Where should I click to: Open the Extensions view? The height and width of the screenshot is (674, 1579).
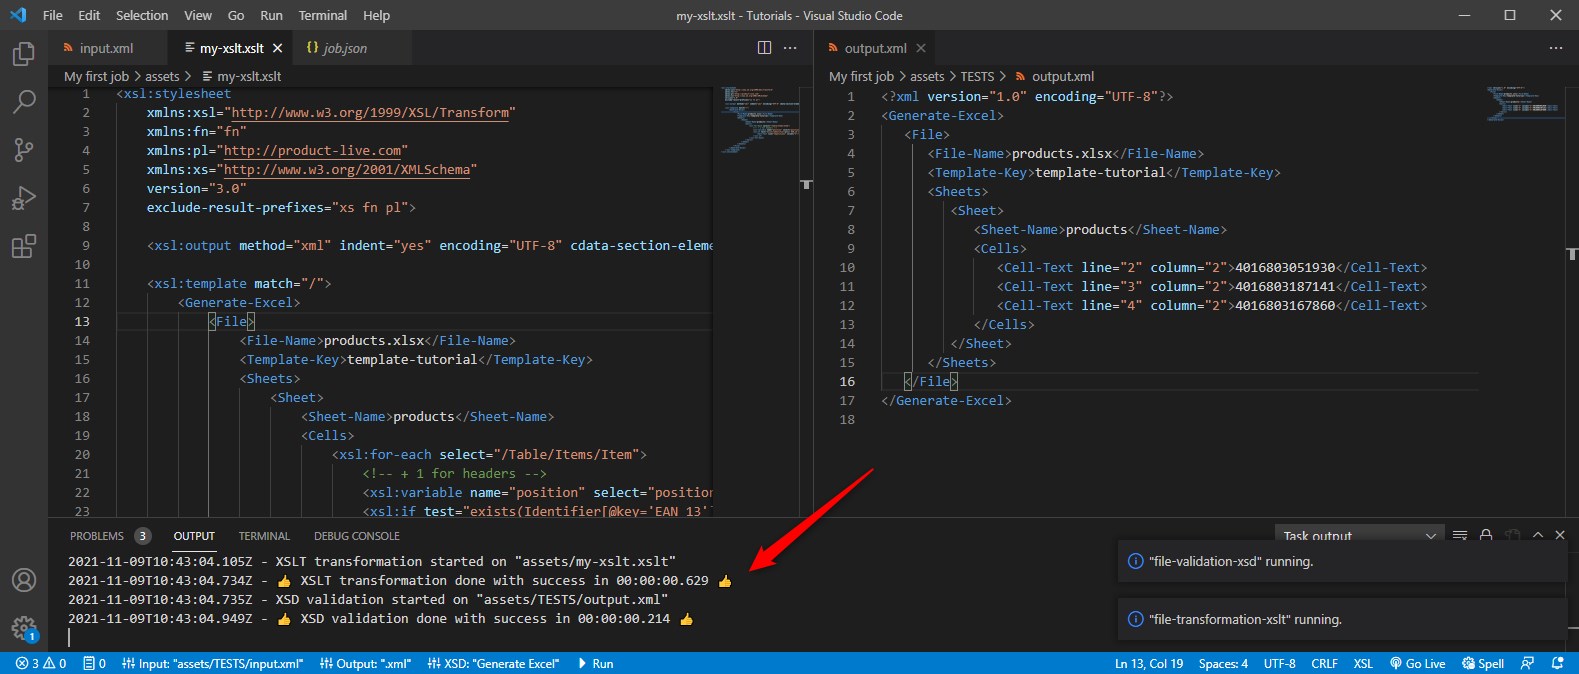(x=24, y=246)
